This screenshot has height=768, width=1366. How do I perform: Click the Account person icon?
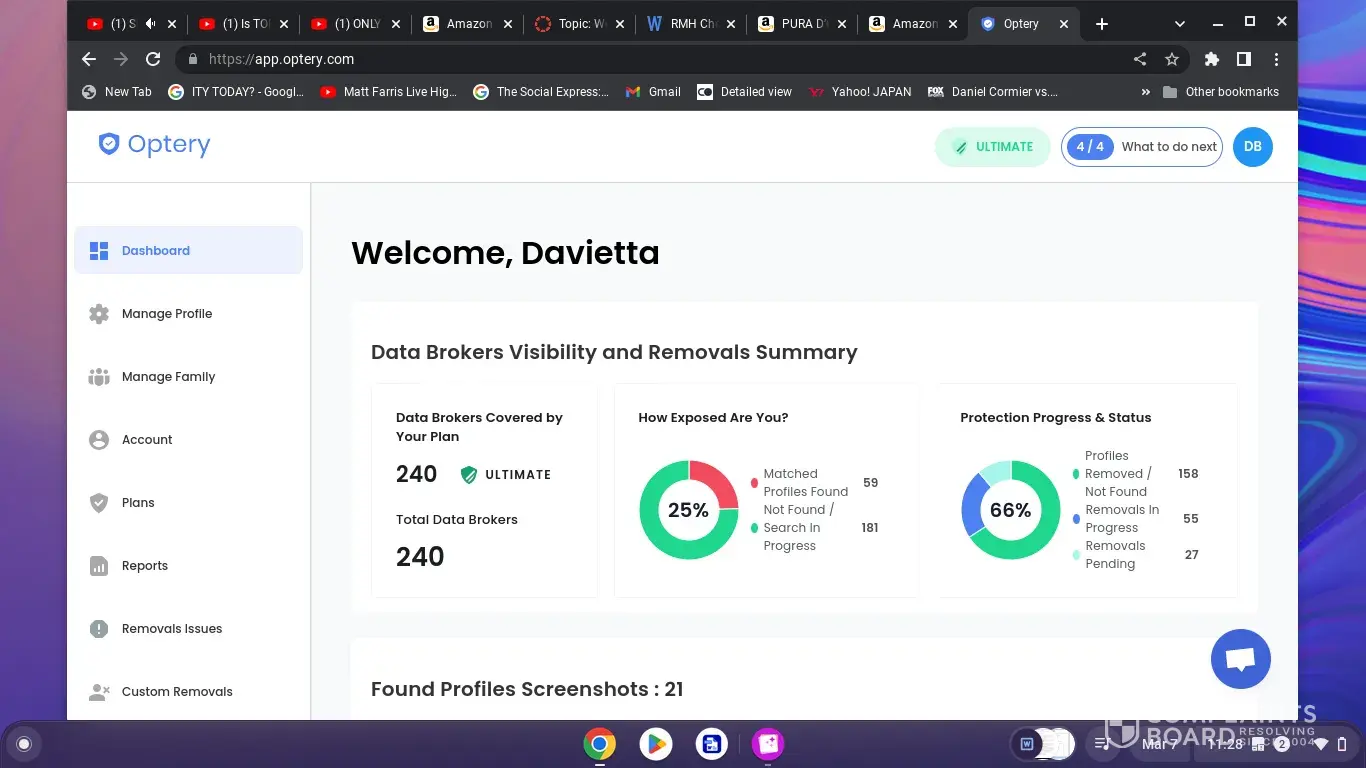click(99, 440)
